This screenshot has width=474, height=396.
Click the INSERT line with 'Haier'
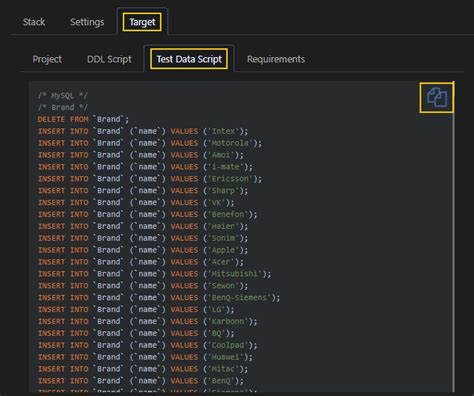(x=143, y=226)
